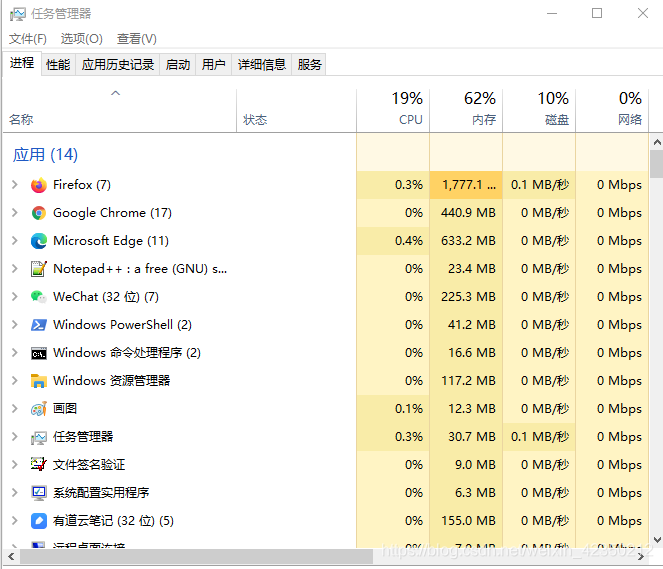Expand the Notepad++ process row

14,268
